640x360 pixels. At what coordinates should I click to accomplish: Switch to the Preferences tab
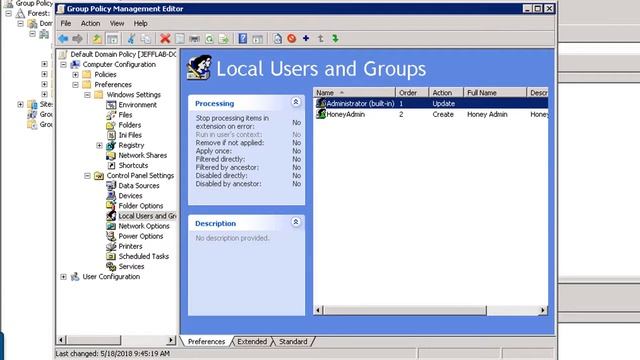[x=206, y=342]
